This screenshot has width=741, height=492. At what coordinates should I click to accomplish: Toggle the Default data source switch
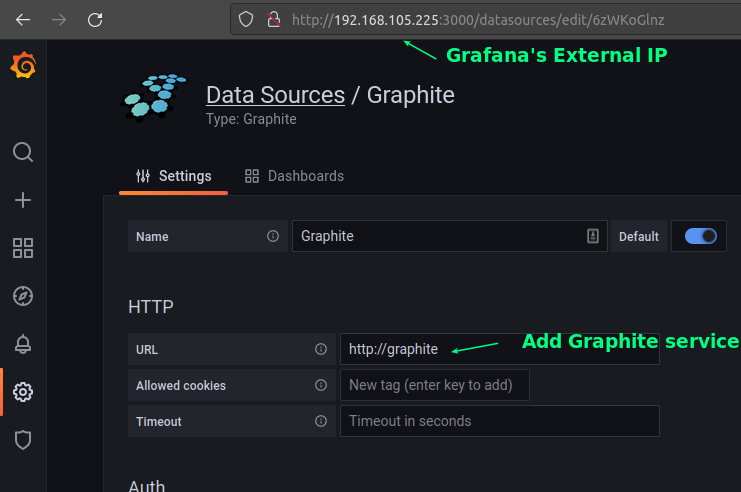click(x=700, y=236)
